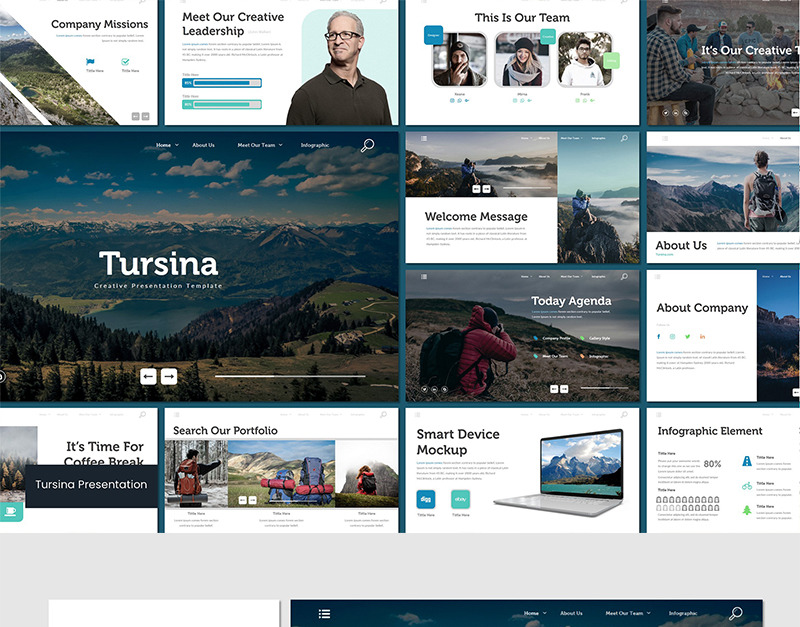
Task: Open Infographic in the Tursina slide menu
Action: (314, 145)
